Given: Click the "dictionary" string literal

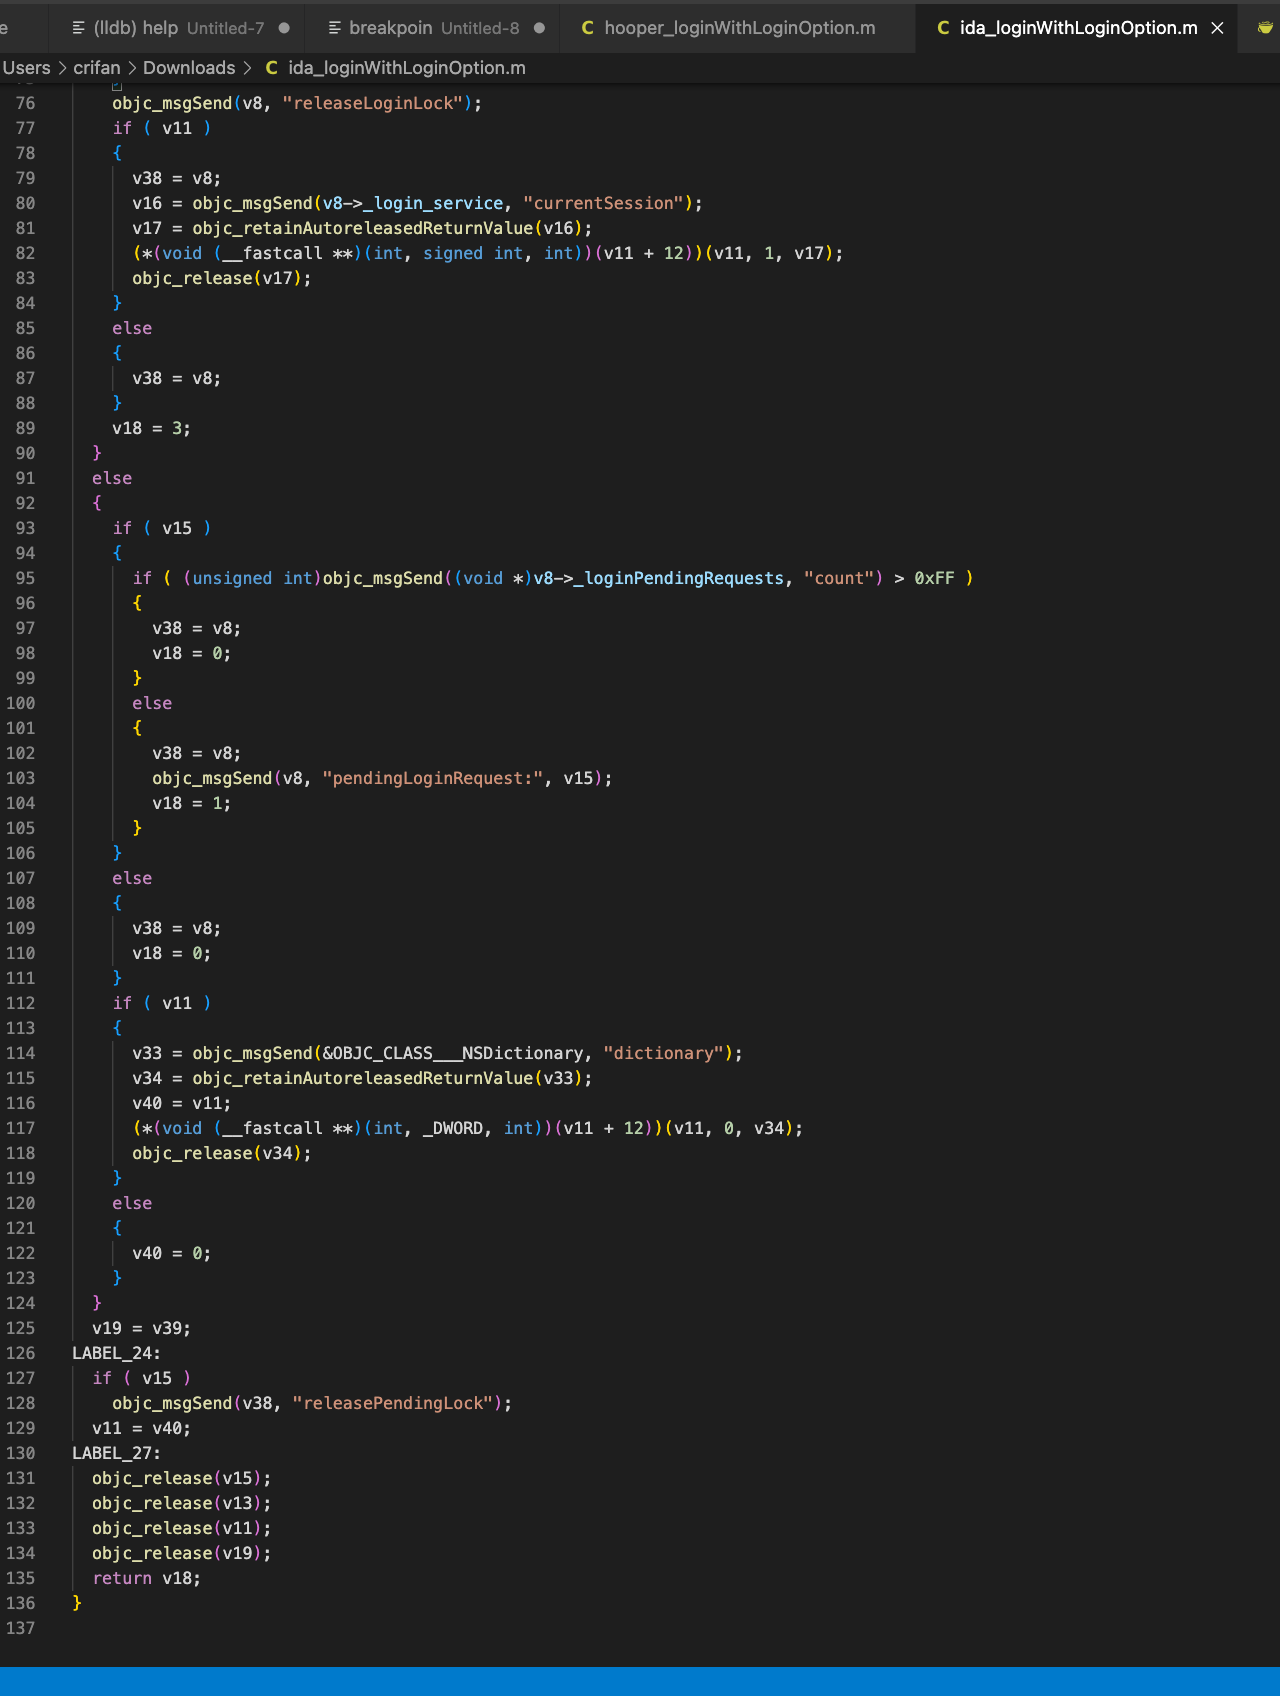Looking at the screenshot, I should (663, 1053).
